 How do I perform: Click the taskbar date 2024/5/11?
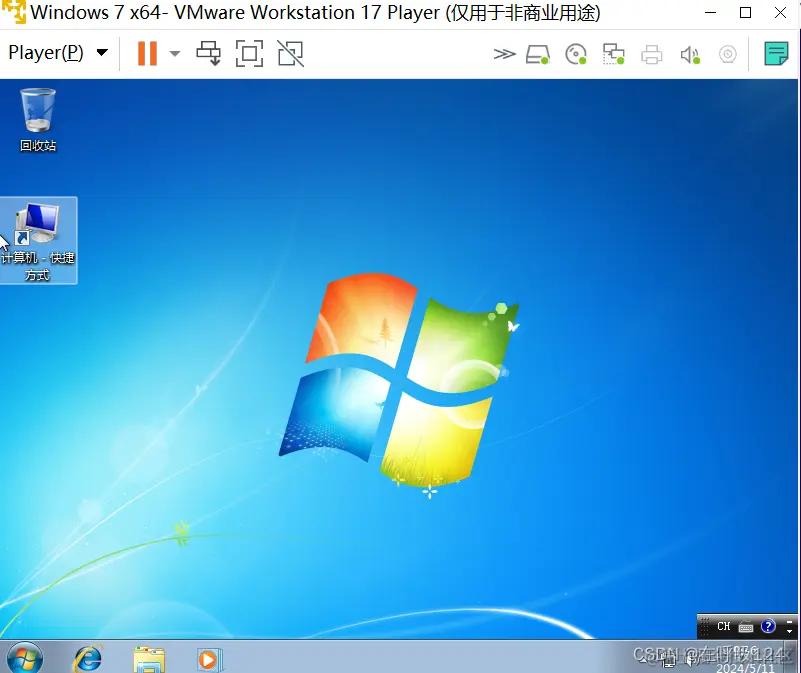(x=745, y=667)
